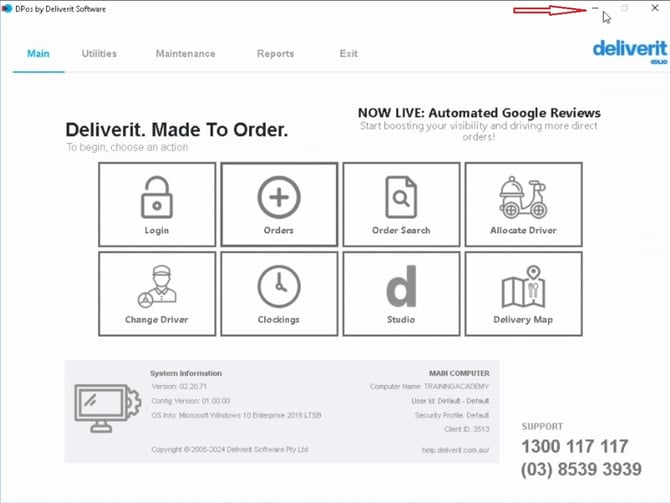Click the OS Info Windows 10 line

click(x=236, y=415)
